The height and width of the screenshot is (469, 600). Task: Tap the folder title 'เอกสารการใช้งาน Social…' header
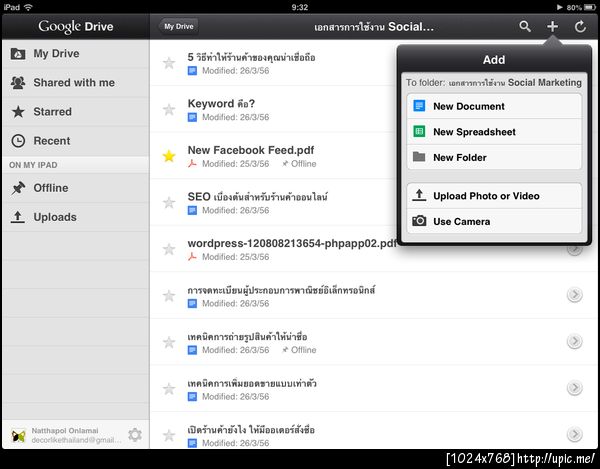coord(374,27)
